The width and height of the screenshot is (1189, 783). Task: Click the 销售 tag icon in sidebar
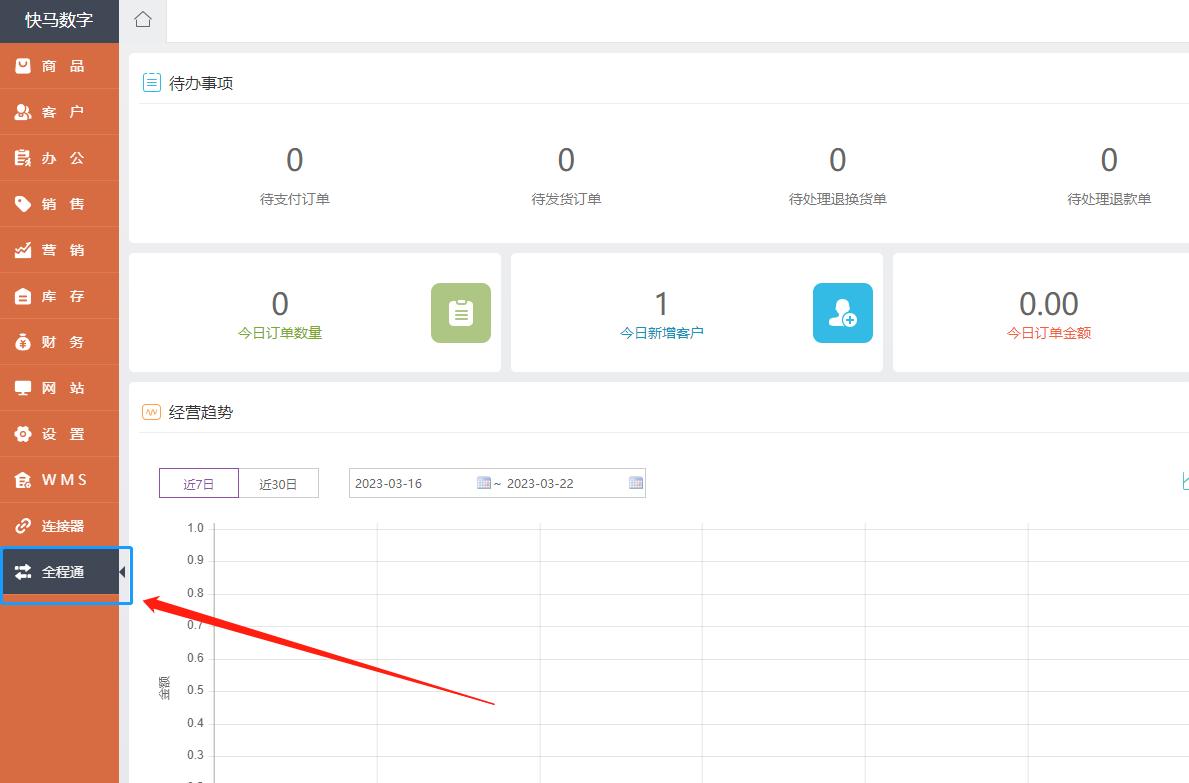coord(24,204)
